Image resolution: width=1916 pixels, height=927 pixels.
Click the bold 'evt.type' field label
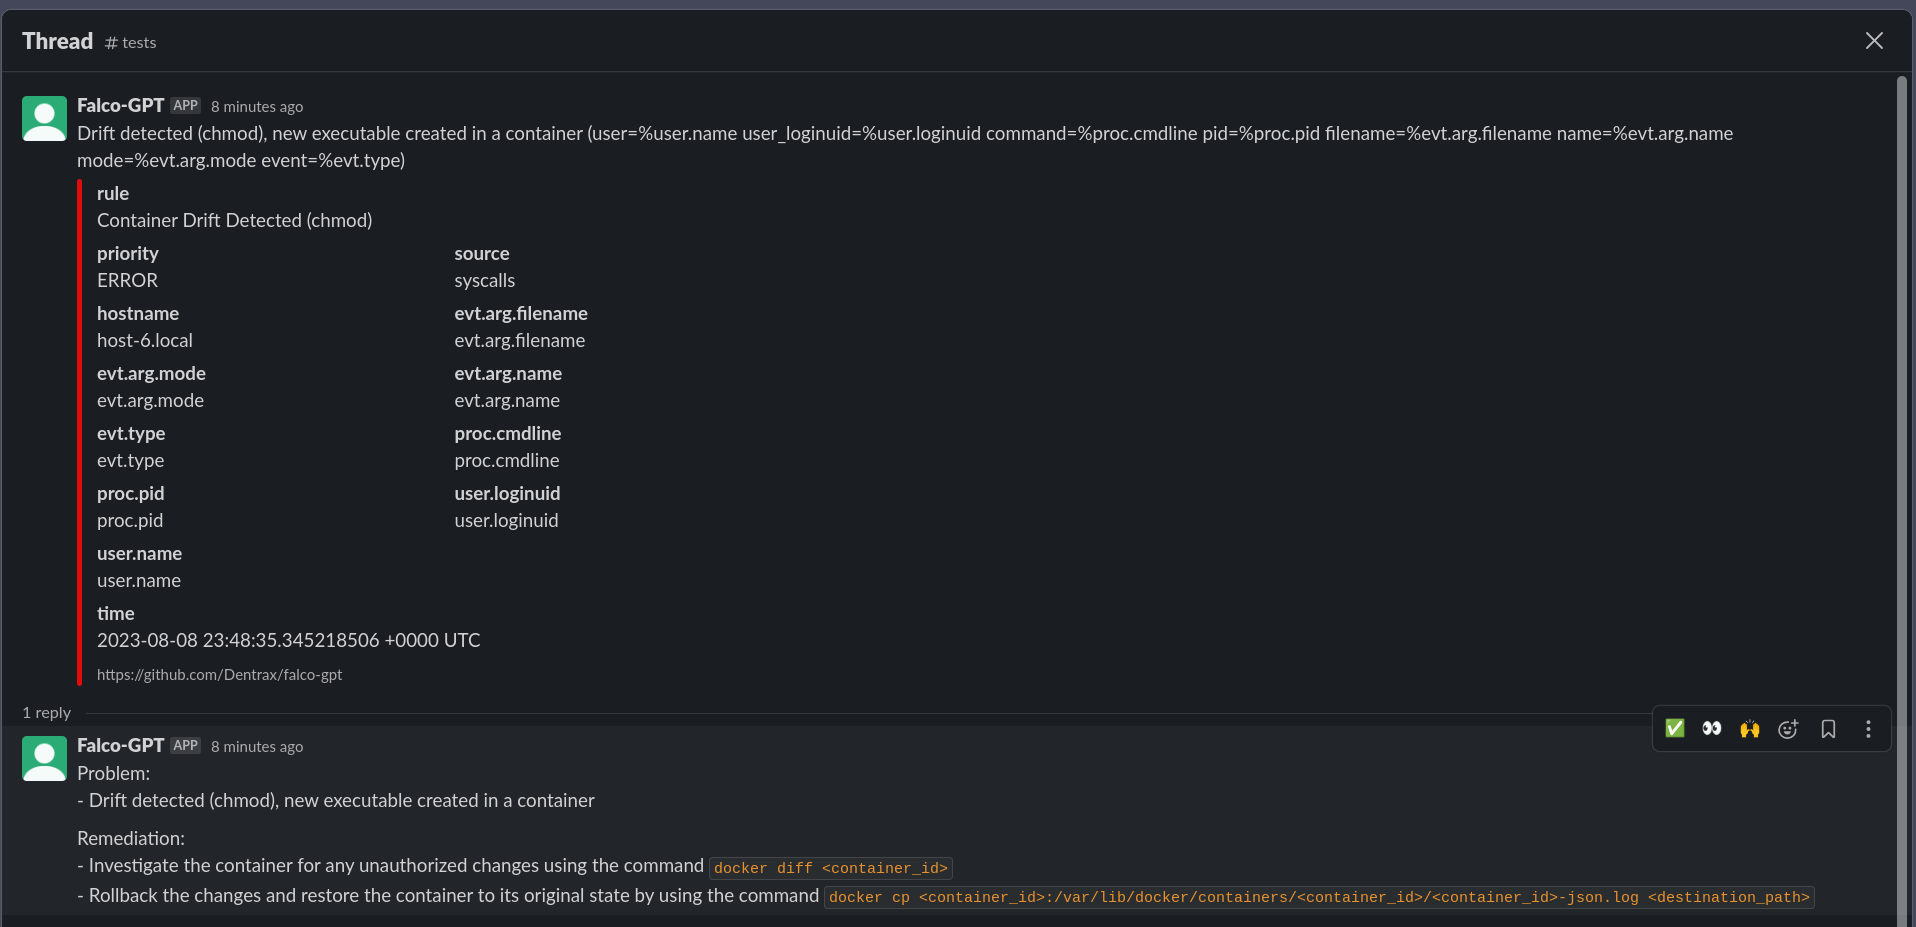tap(131, 433)
